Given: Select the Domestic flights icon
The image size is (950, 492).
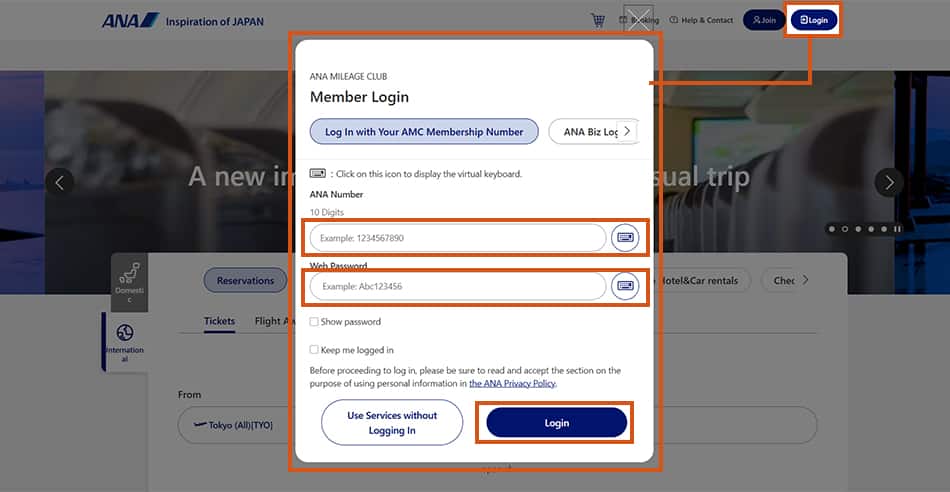Looking at the screenshot, I should (x=129, y=277).
